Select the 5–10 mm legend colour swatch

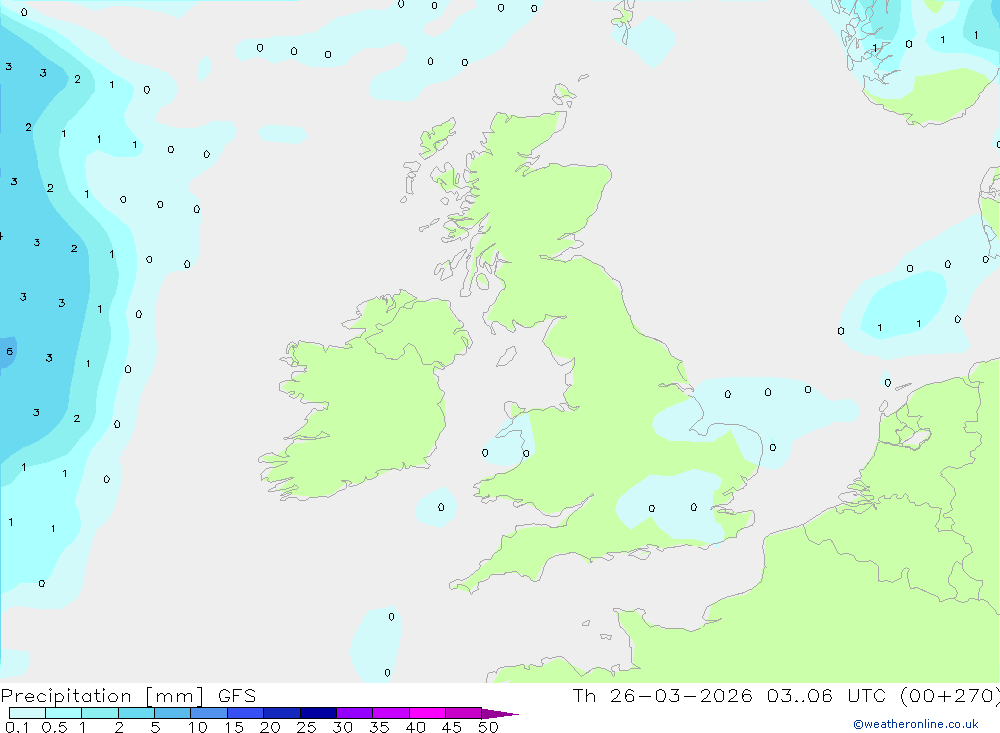173,713
